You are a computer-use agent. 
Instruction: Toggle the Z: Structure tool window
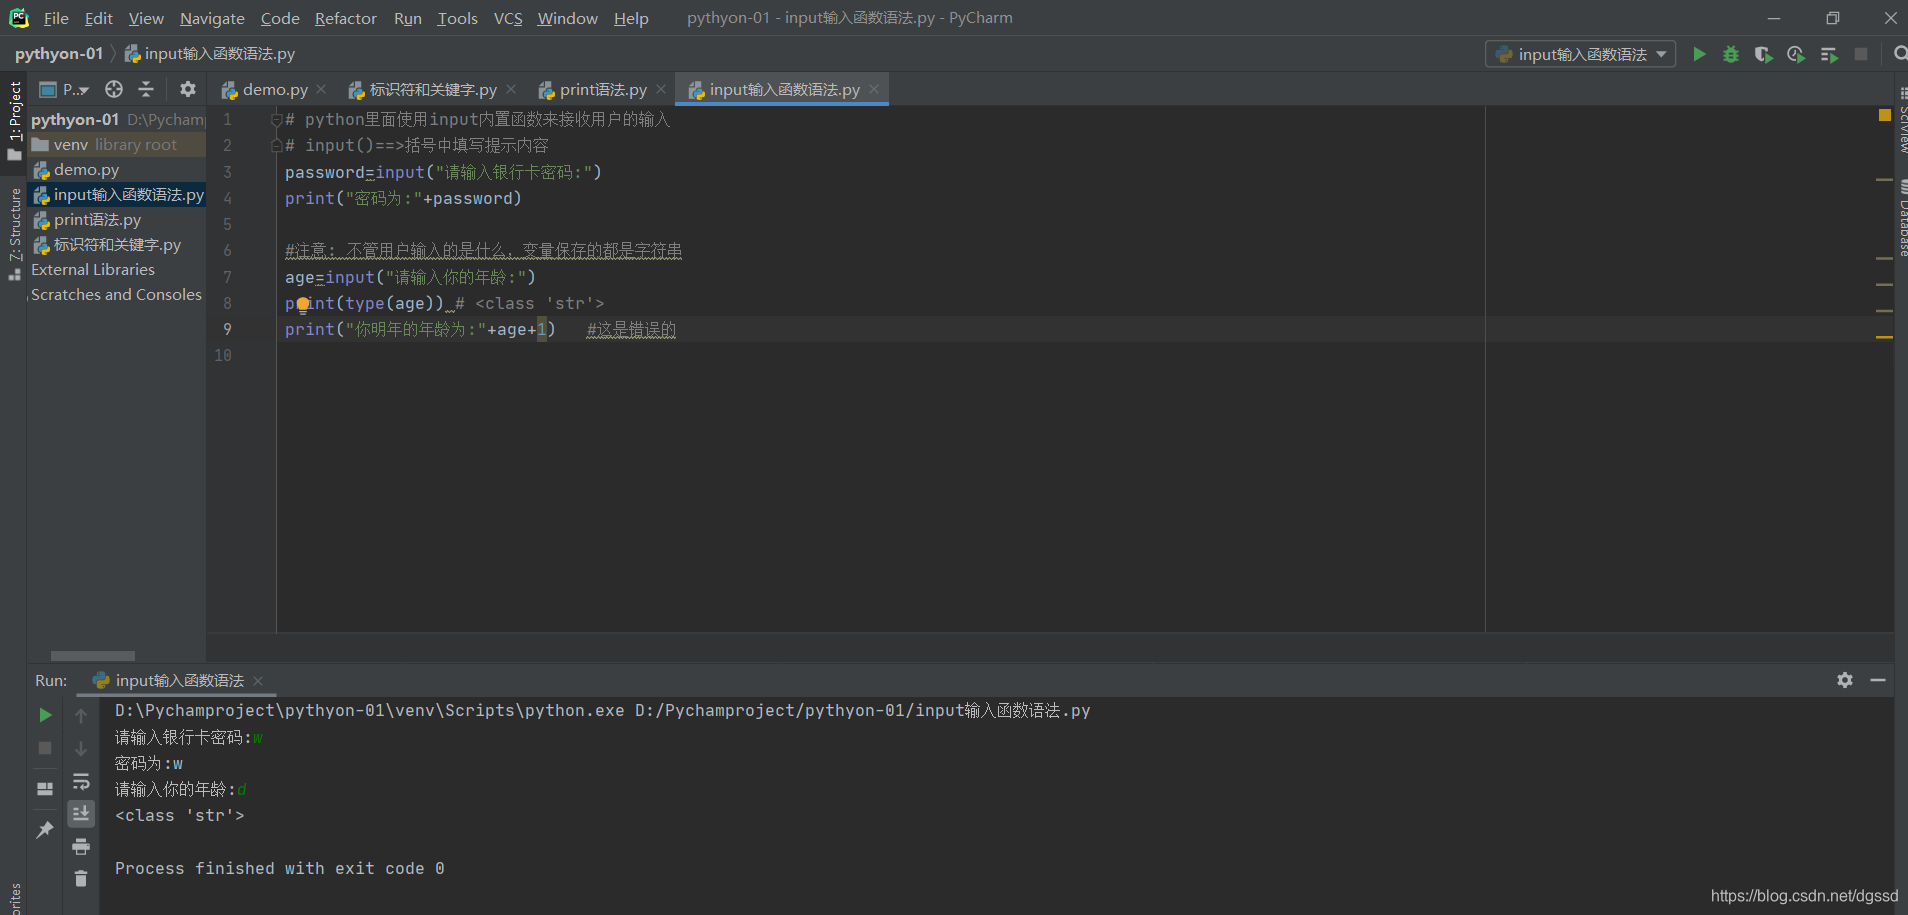[x=14, y=234]
